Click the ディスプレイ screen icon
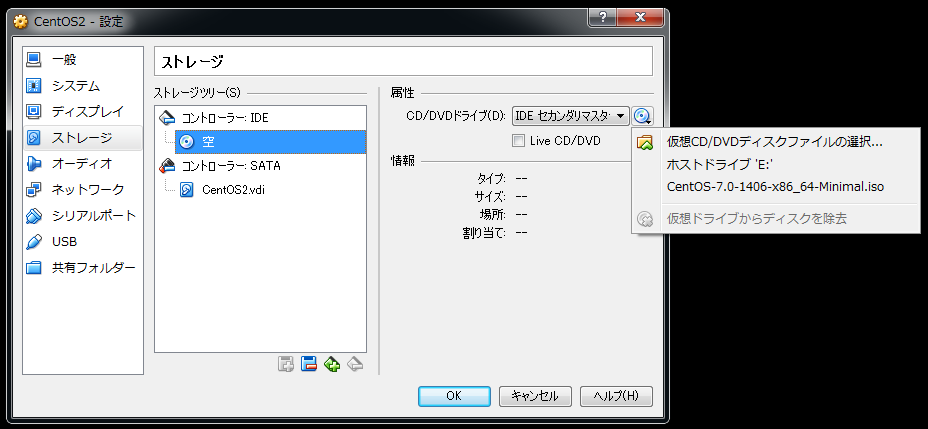The height and width of the screenshot is (429, 928). click(34, 111)
